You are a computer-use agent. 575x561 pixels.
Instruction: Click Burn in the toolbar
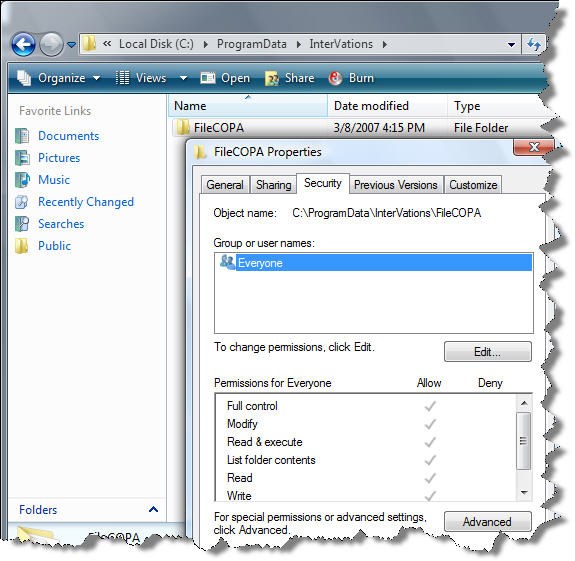tap(351, 78)
